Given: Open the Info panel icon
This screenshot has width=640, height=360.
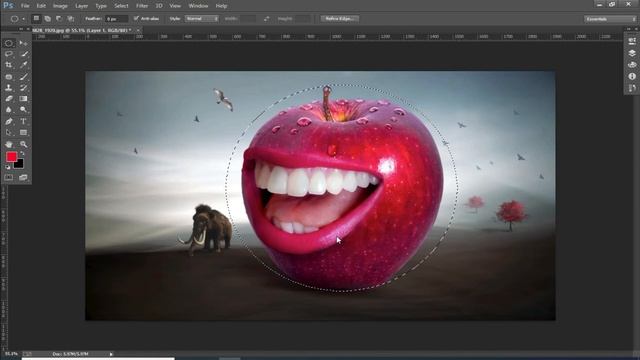Looking at the screenshot, I should pos(632,76).
